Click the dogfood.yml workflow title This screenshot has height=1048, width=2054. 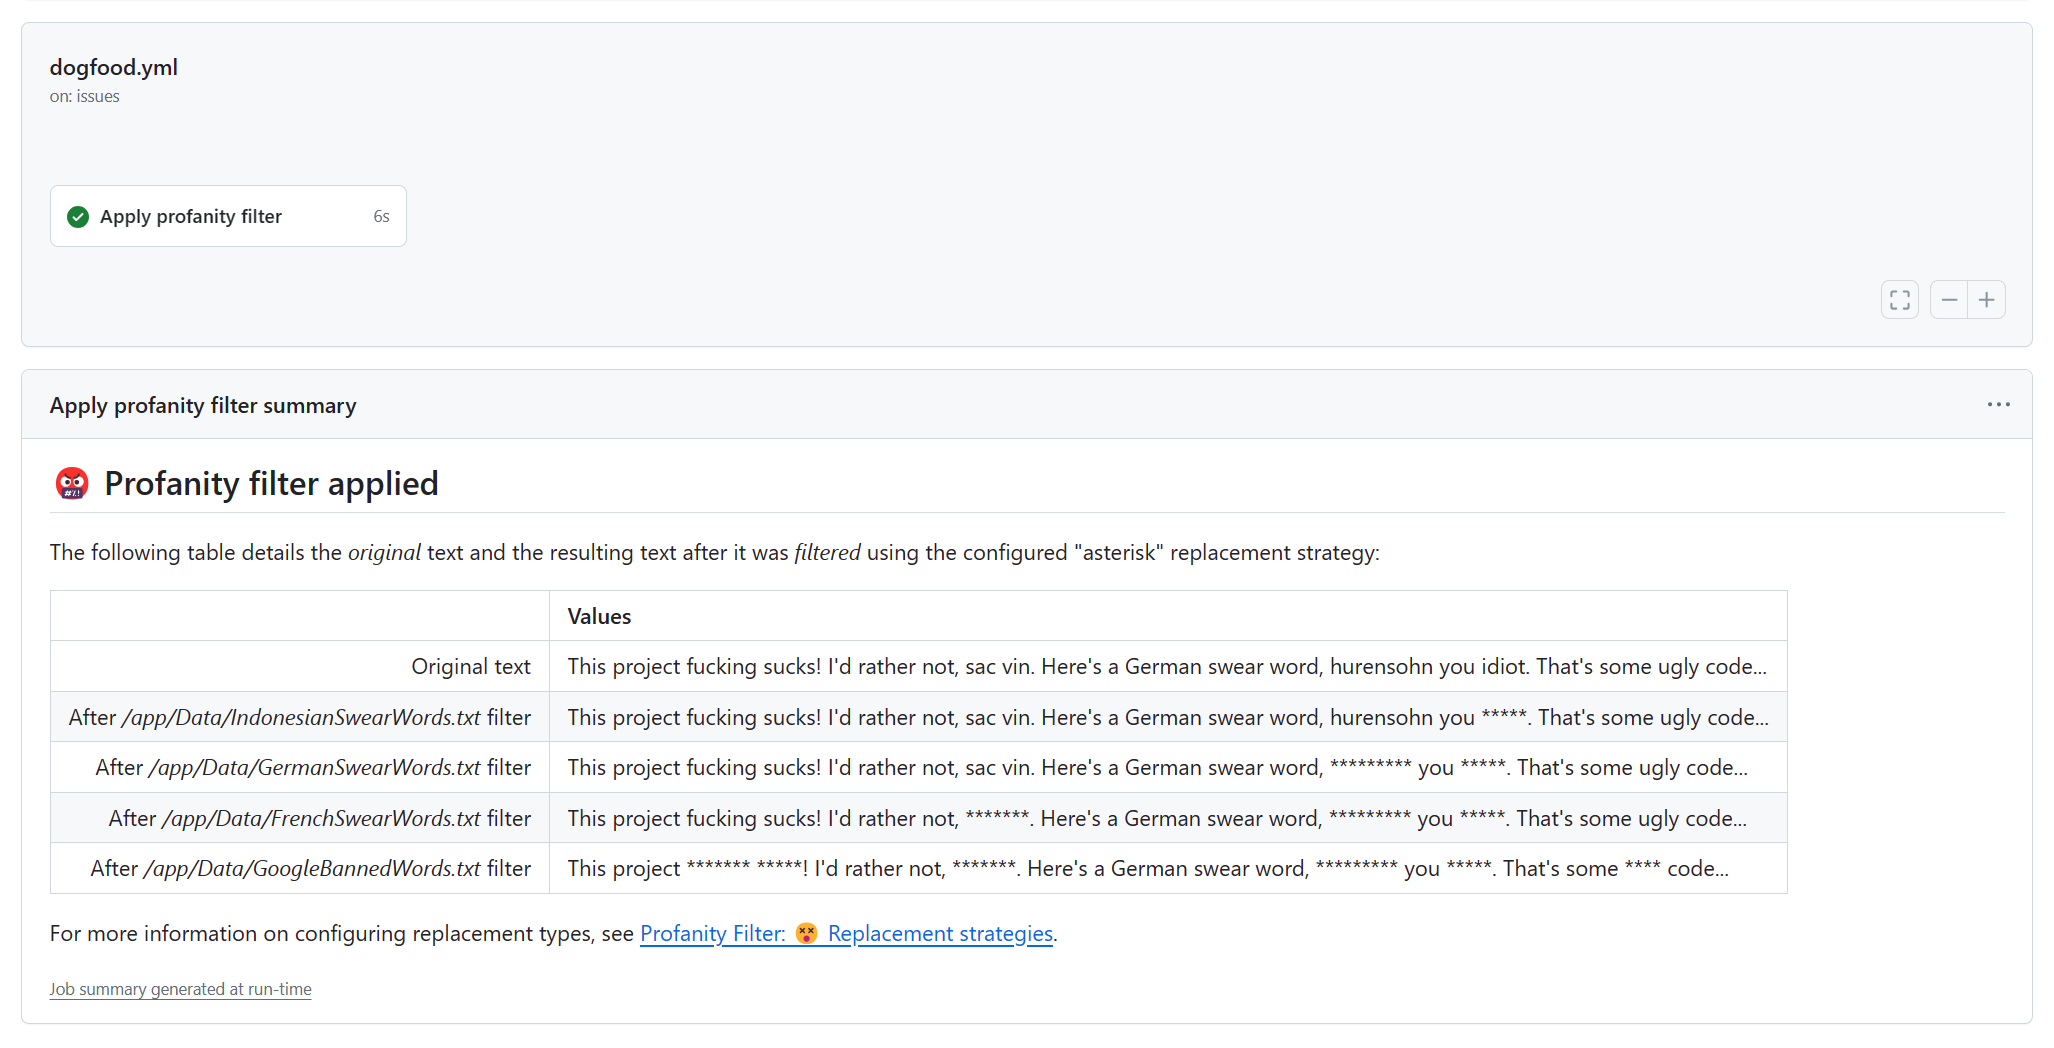coord(114,67)
